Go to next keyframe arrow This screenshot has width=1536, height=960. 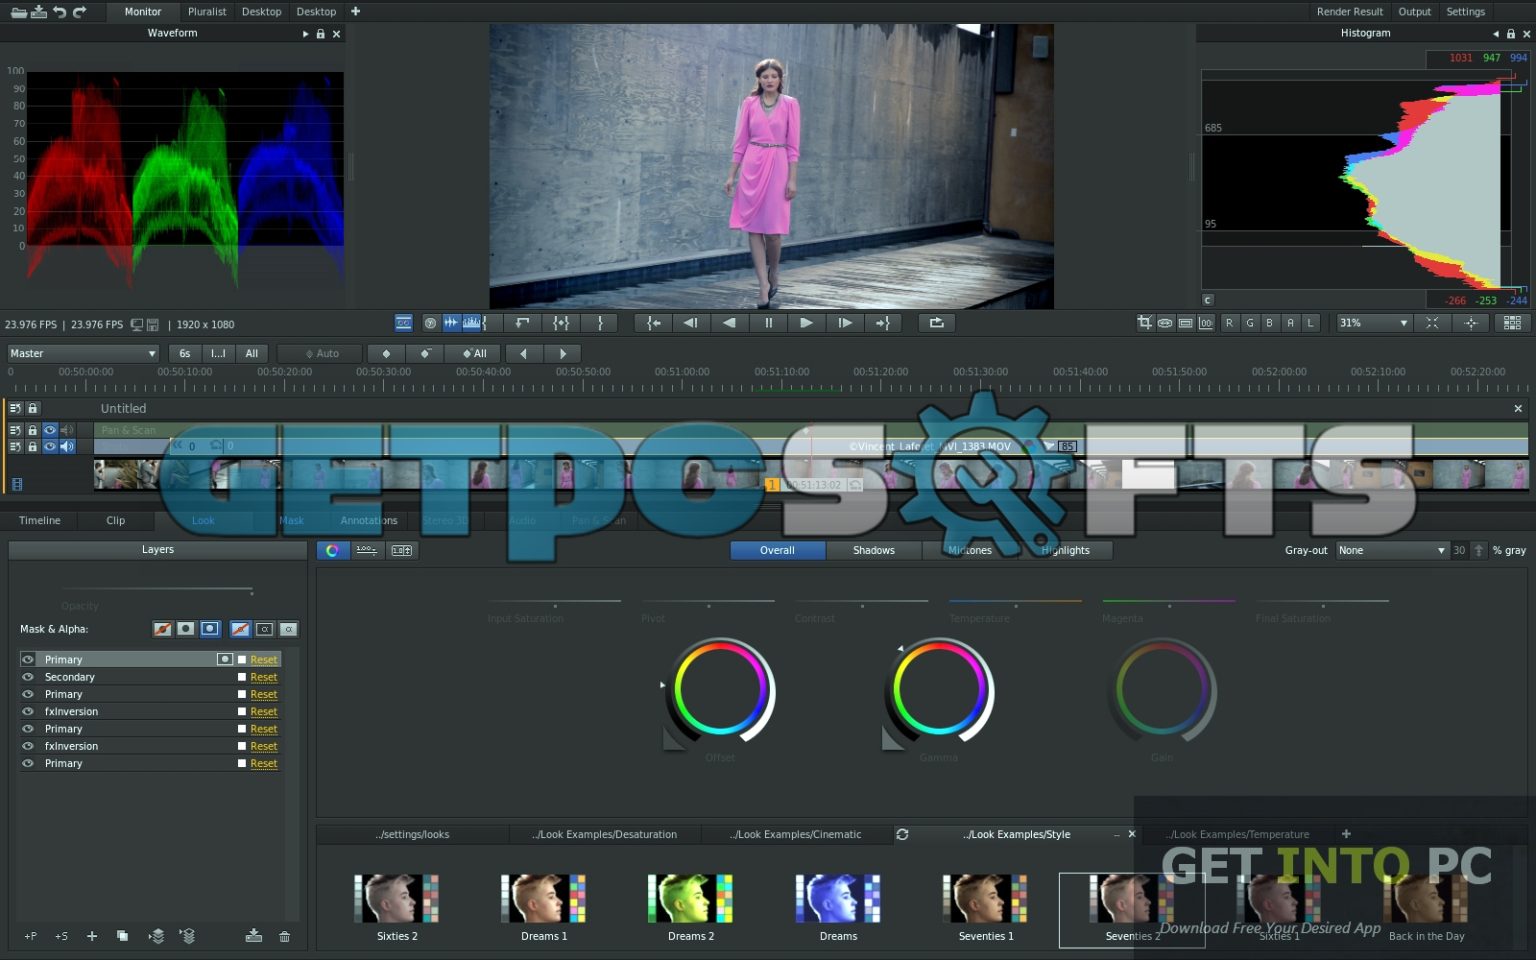[562, 353]
